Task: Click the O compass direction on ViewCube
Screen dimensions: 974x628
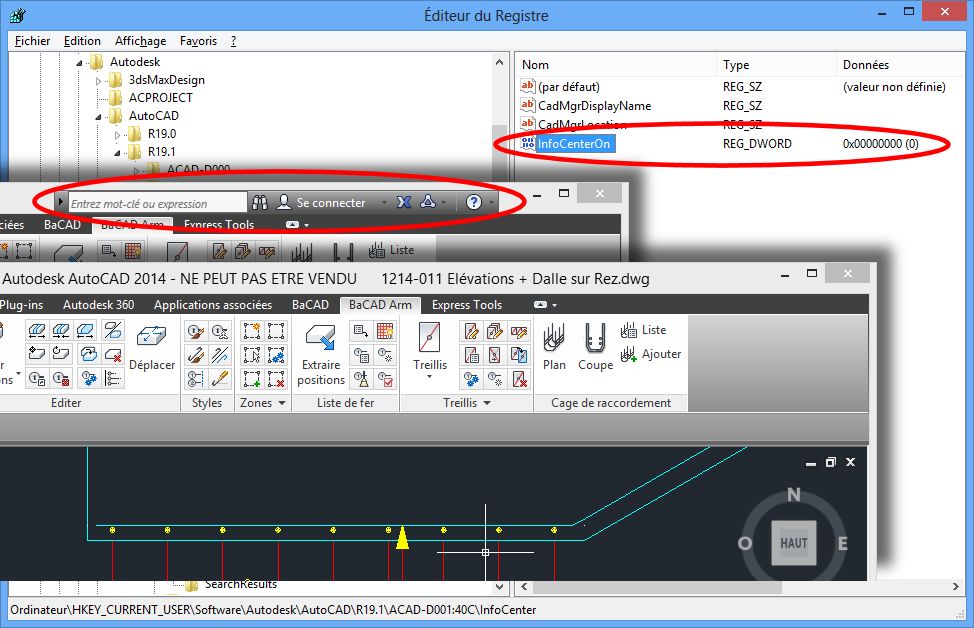Action: [744, 544]
